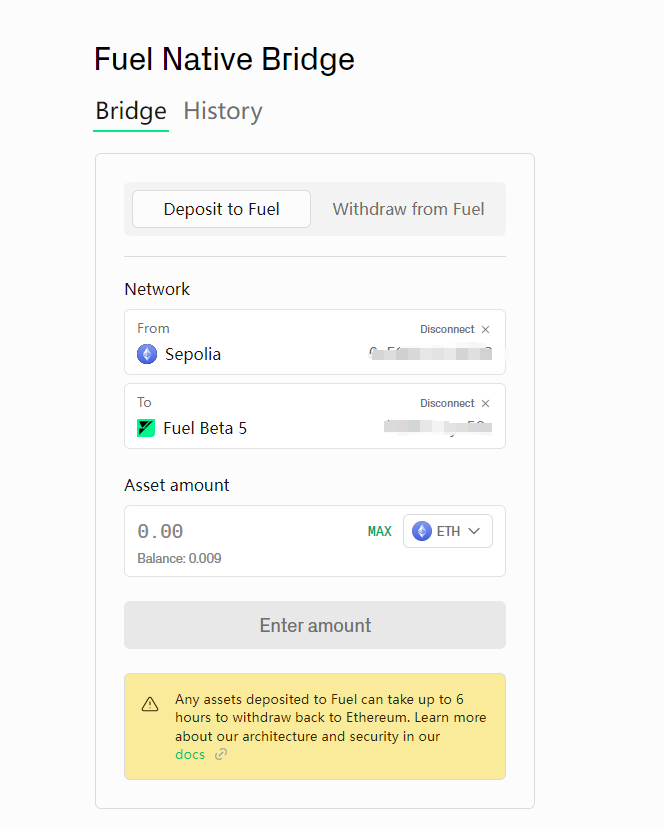This screenshot has height=831, width=664.
Task: Open the docs link in warning
Action: 190,754
